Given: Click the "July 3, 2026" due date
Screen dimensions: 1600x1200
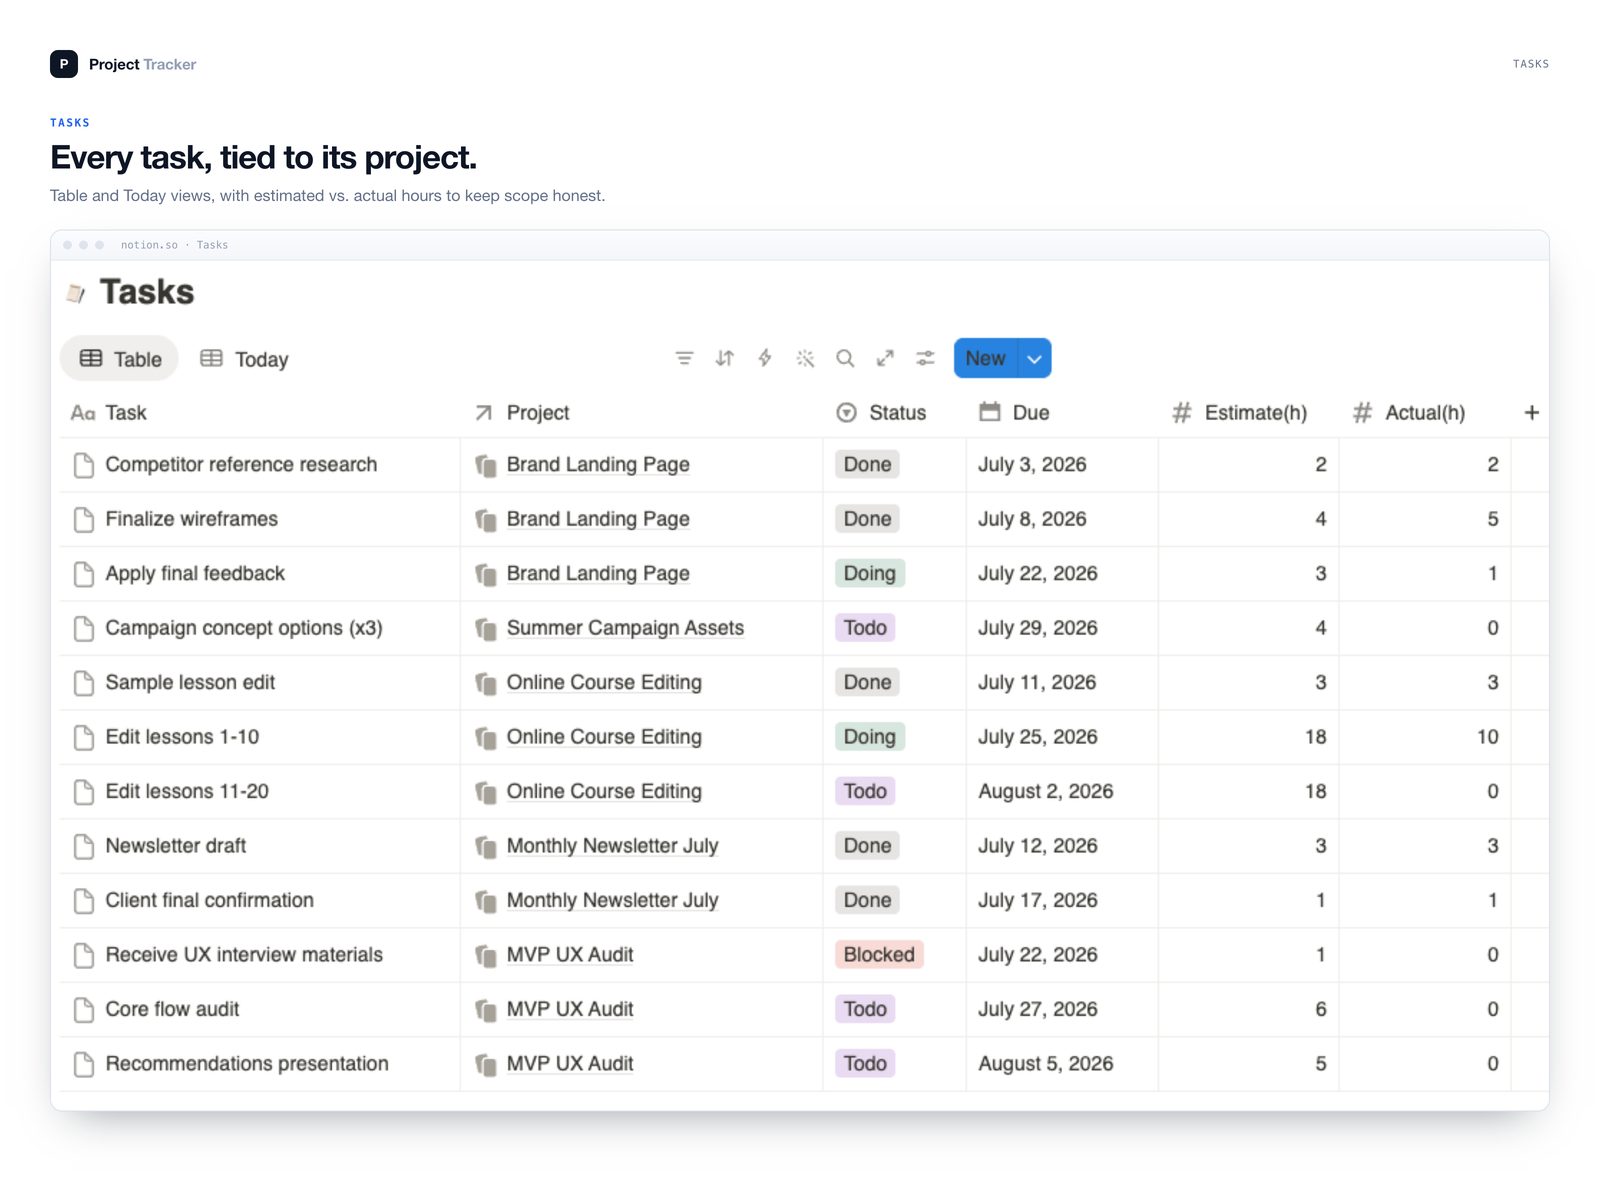Looking at the screenshot, I should pos(1032,465).
